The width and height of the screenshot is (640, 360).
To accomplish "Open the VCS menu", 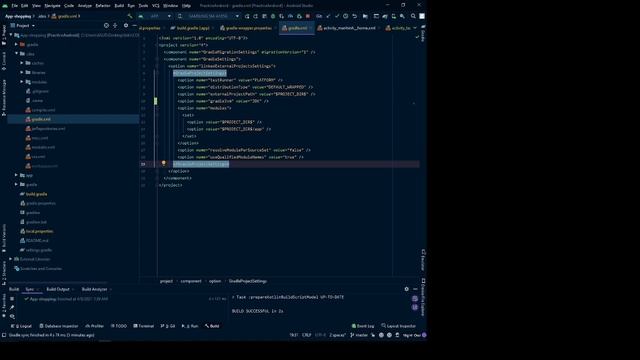I will coord(156,6).
